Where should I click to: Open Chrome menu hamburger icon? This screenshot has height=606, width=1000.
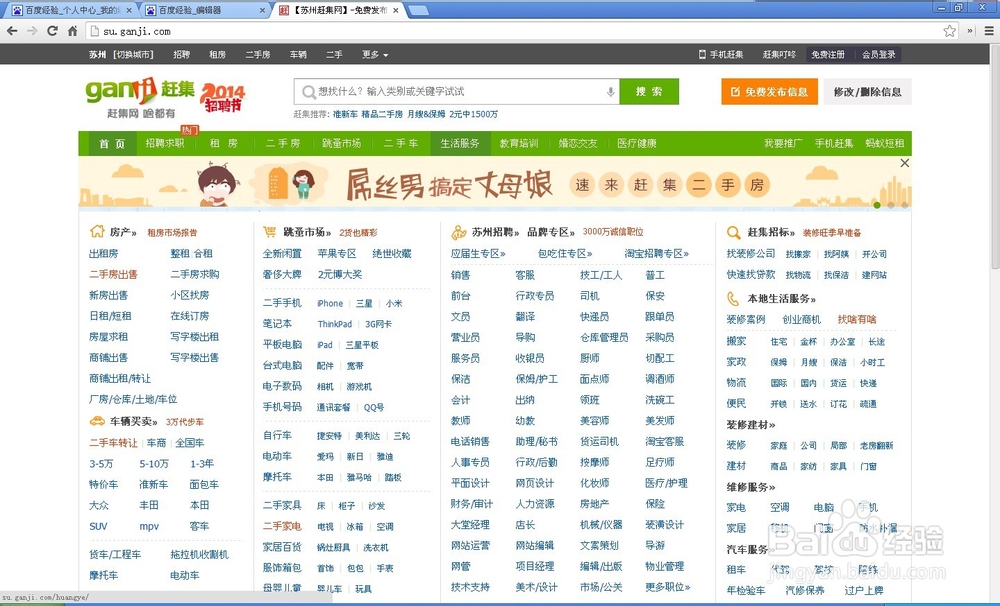pos(989,31)
